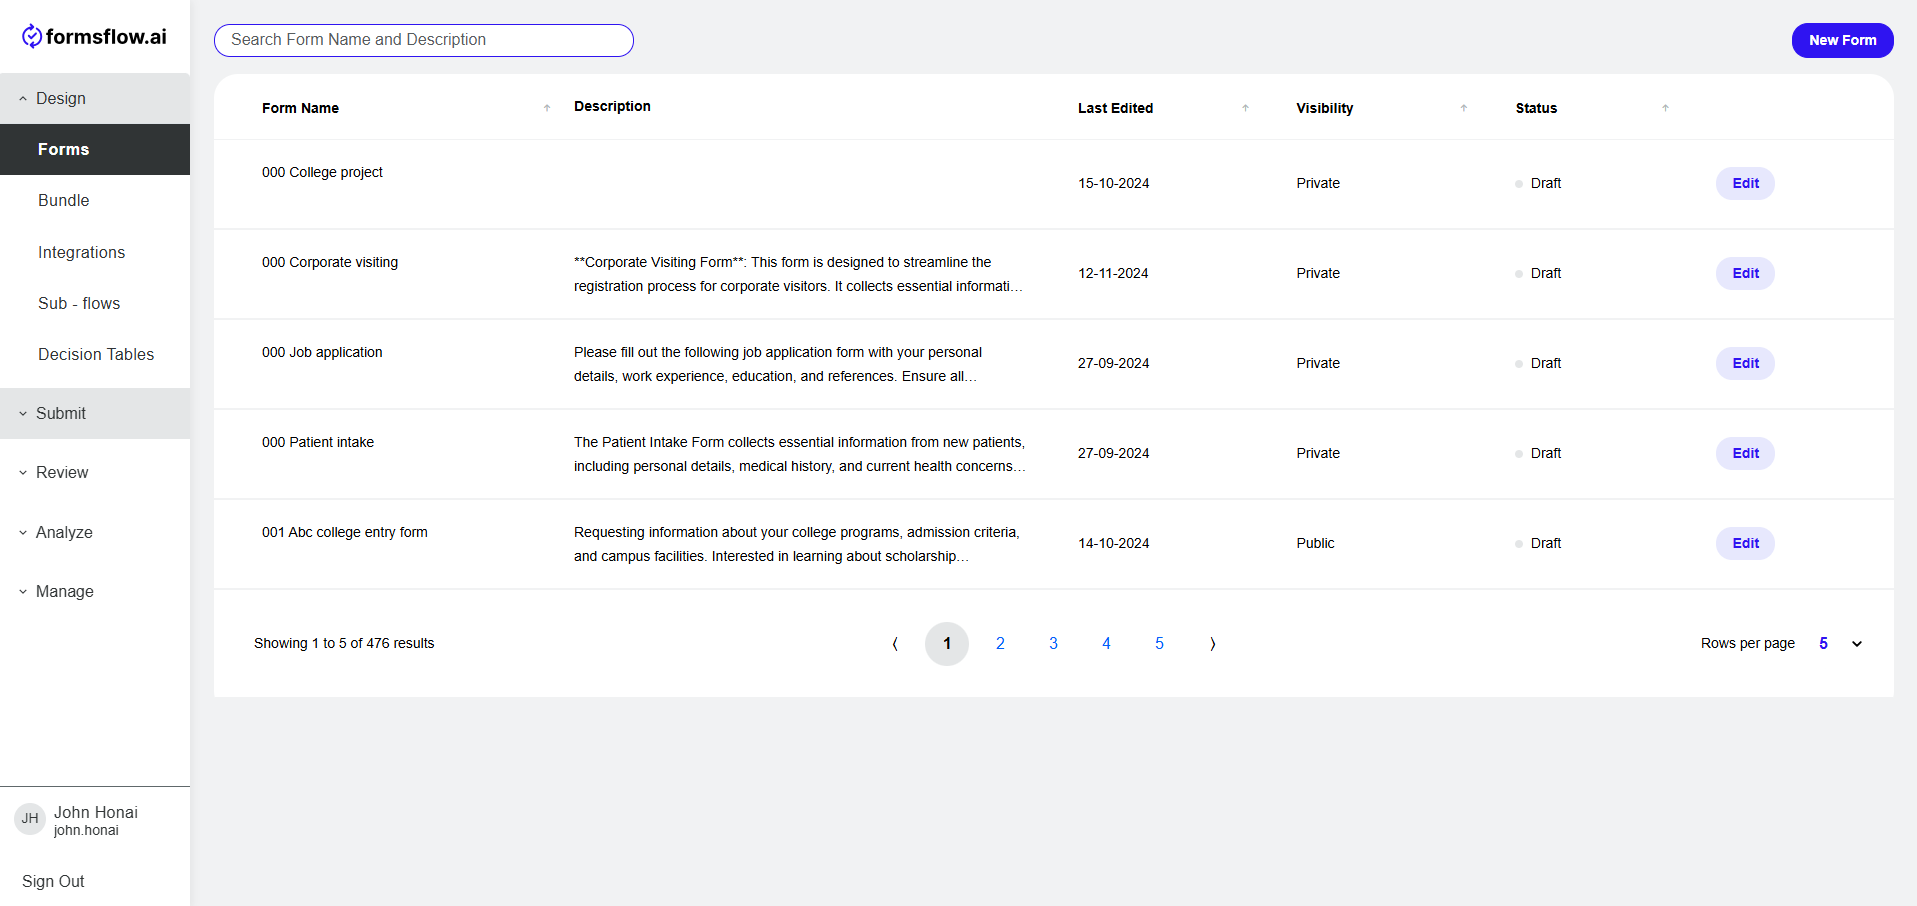The height and width of the screenshot is (906, 1917).
Task: Expand the Manage section
Action: (x=95, y=591)
